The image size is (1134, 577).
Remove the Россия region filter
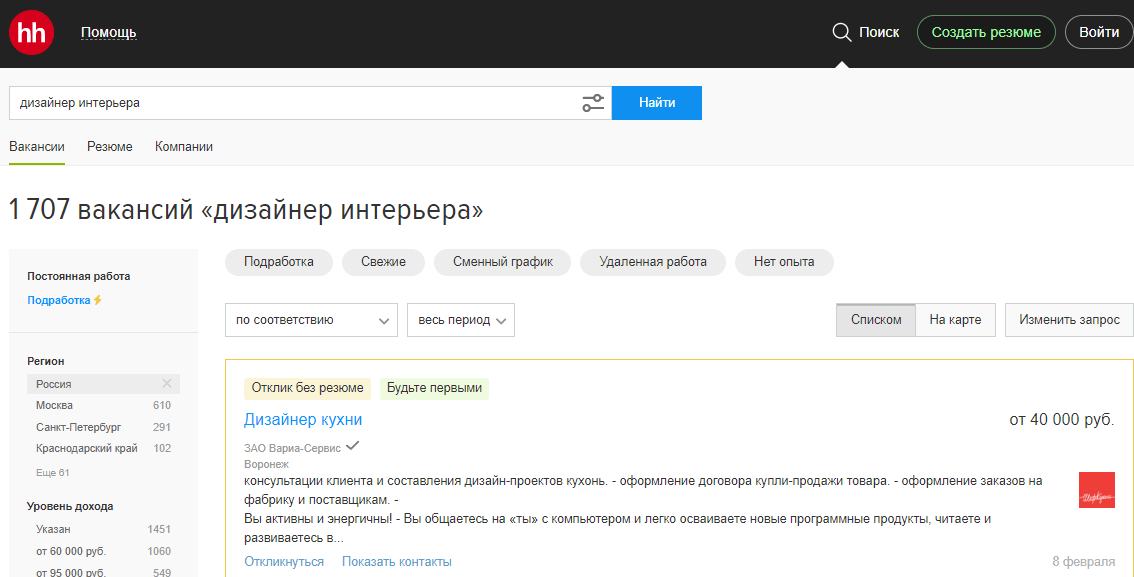(x=167, y=384)
